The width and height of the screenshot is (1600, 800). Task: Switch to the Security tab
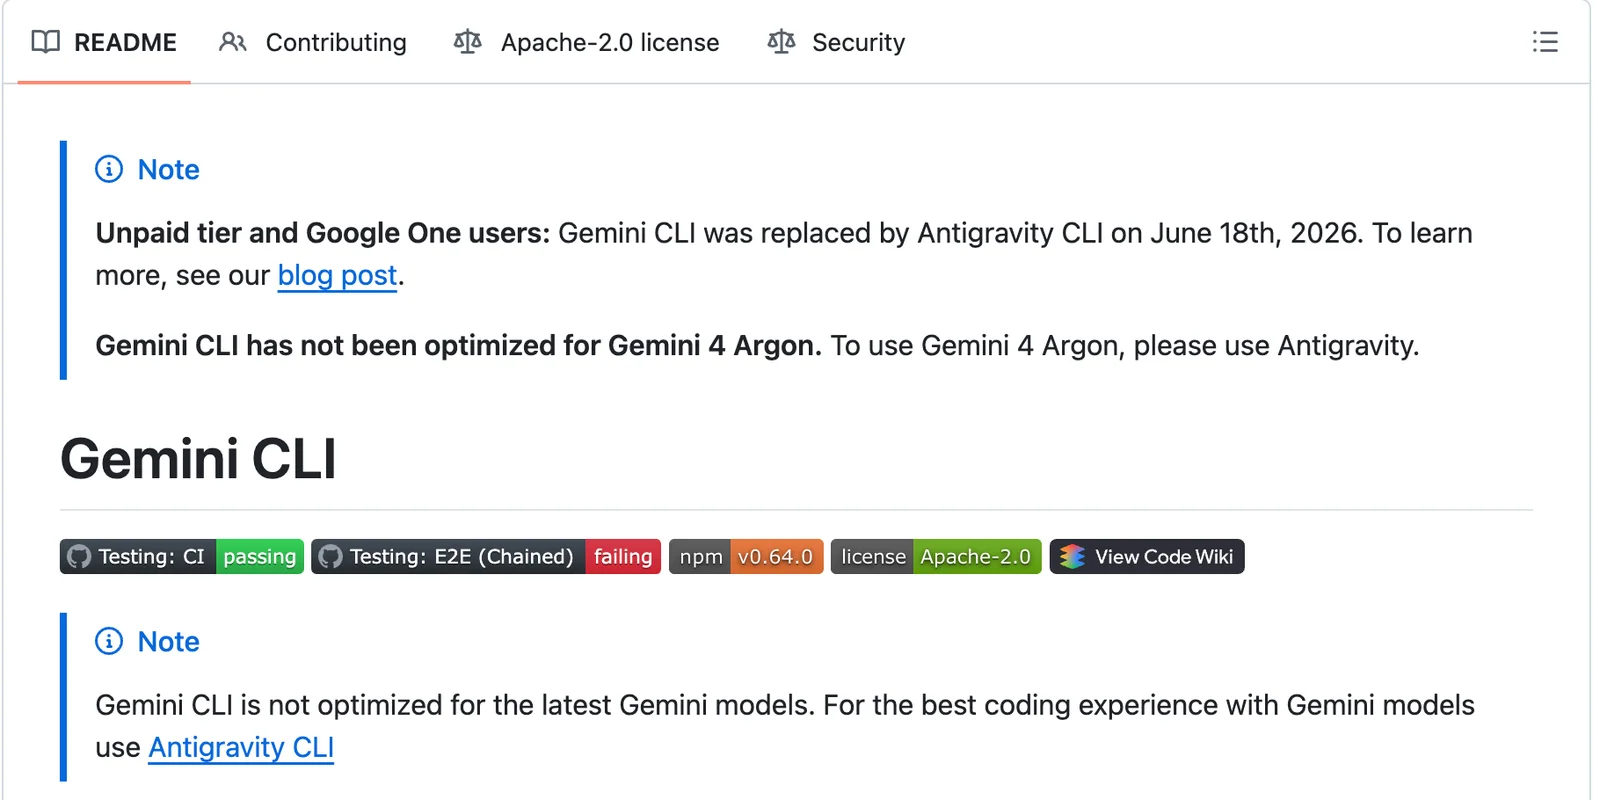(x=836, y=42)
